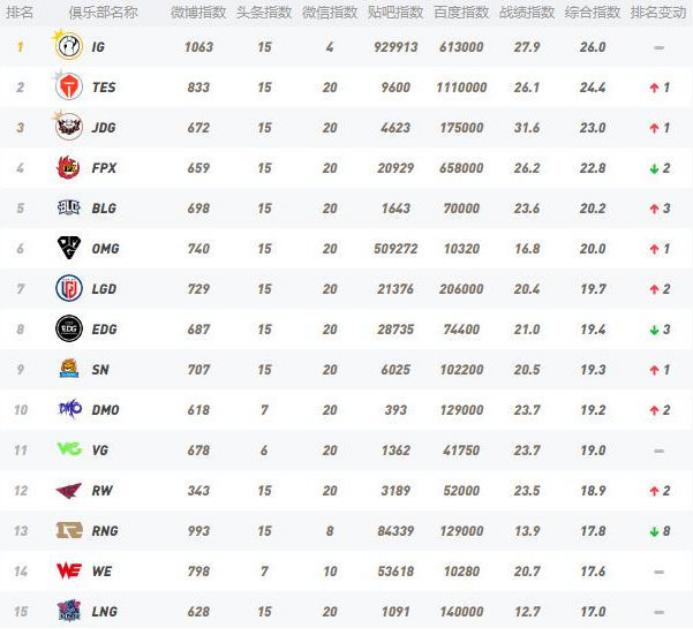Select the FPX team logo
This screenshot has width=693, height=629.
pyautogui.click(x=69, y=168)
